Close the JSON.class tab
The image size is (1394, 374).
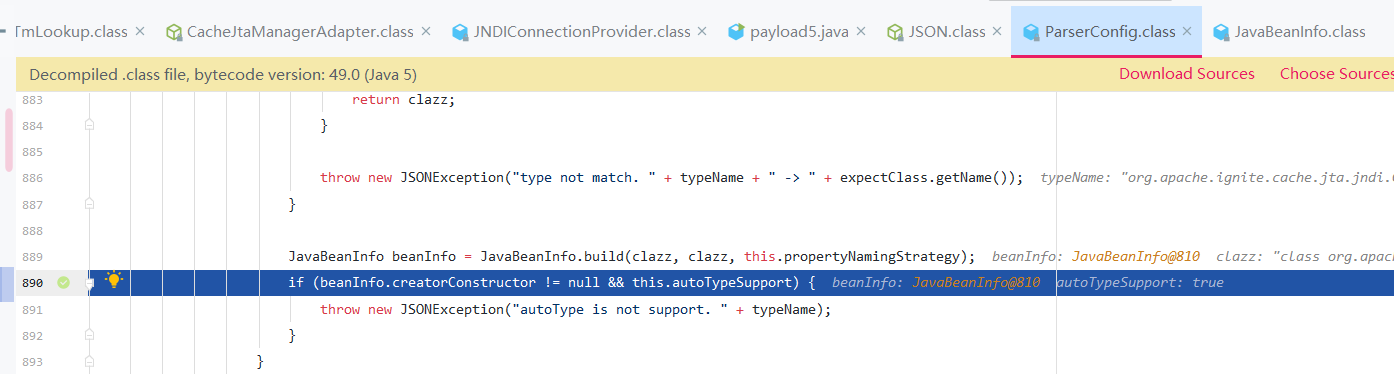click(998, 32)
